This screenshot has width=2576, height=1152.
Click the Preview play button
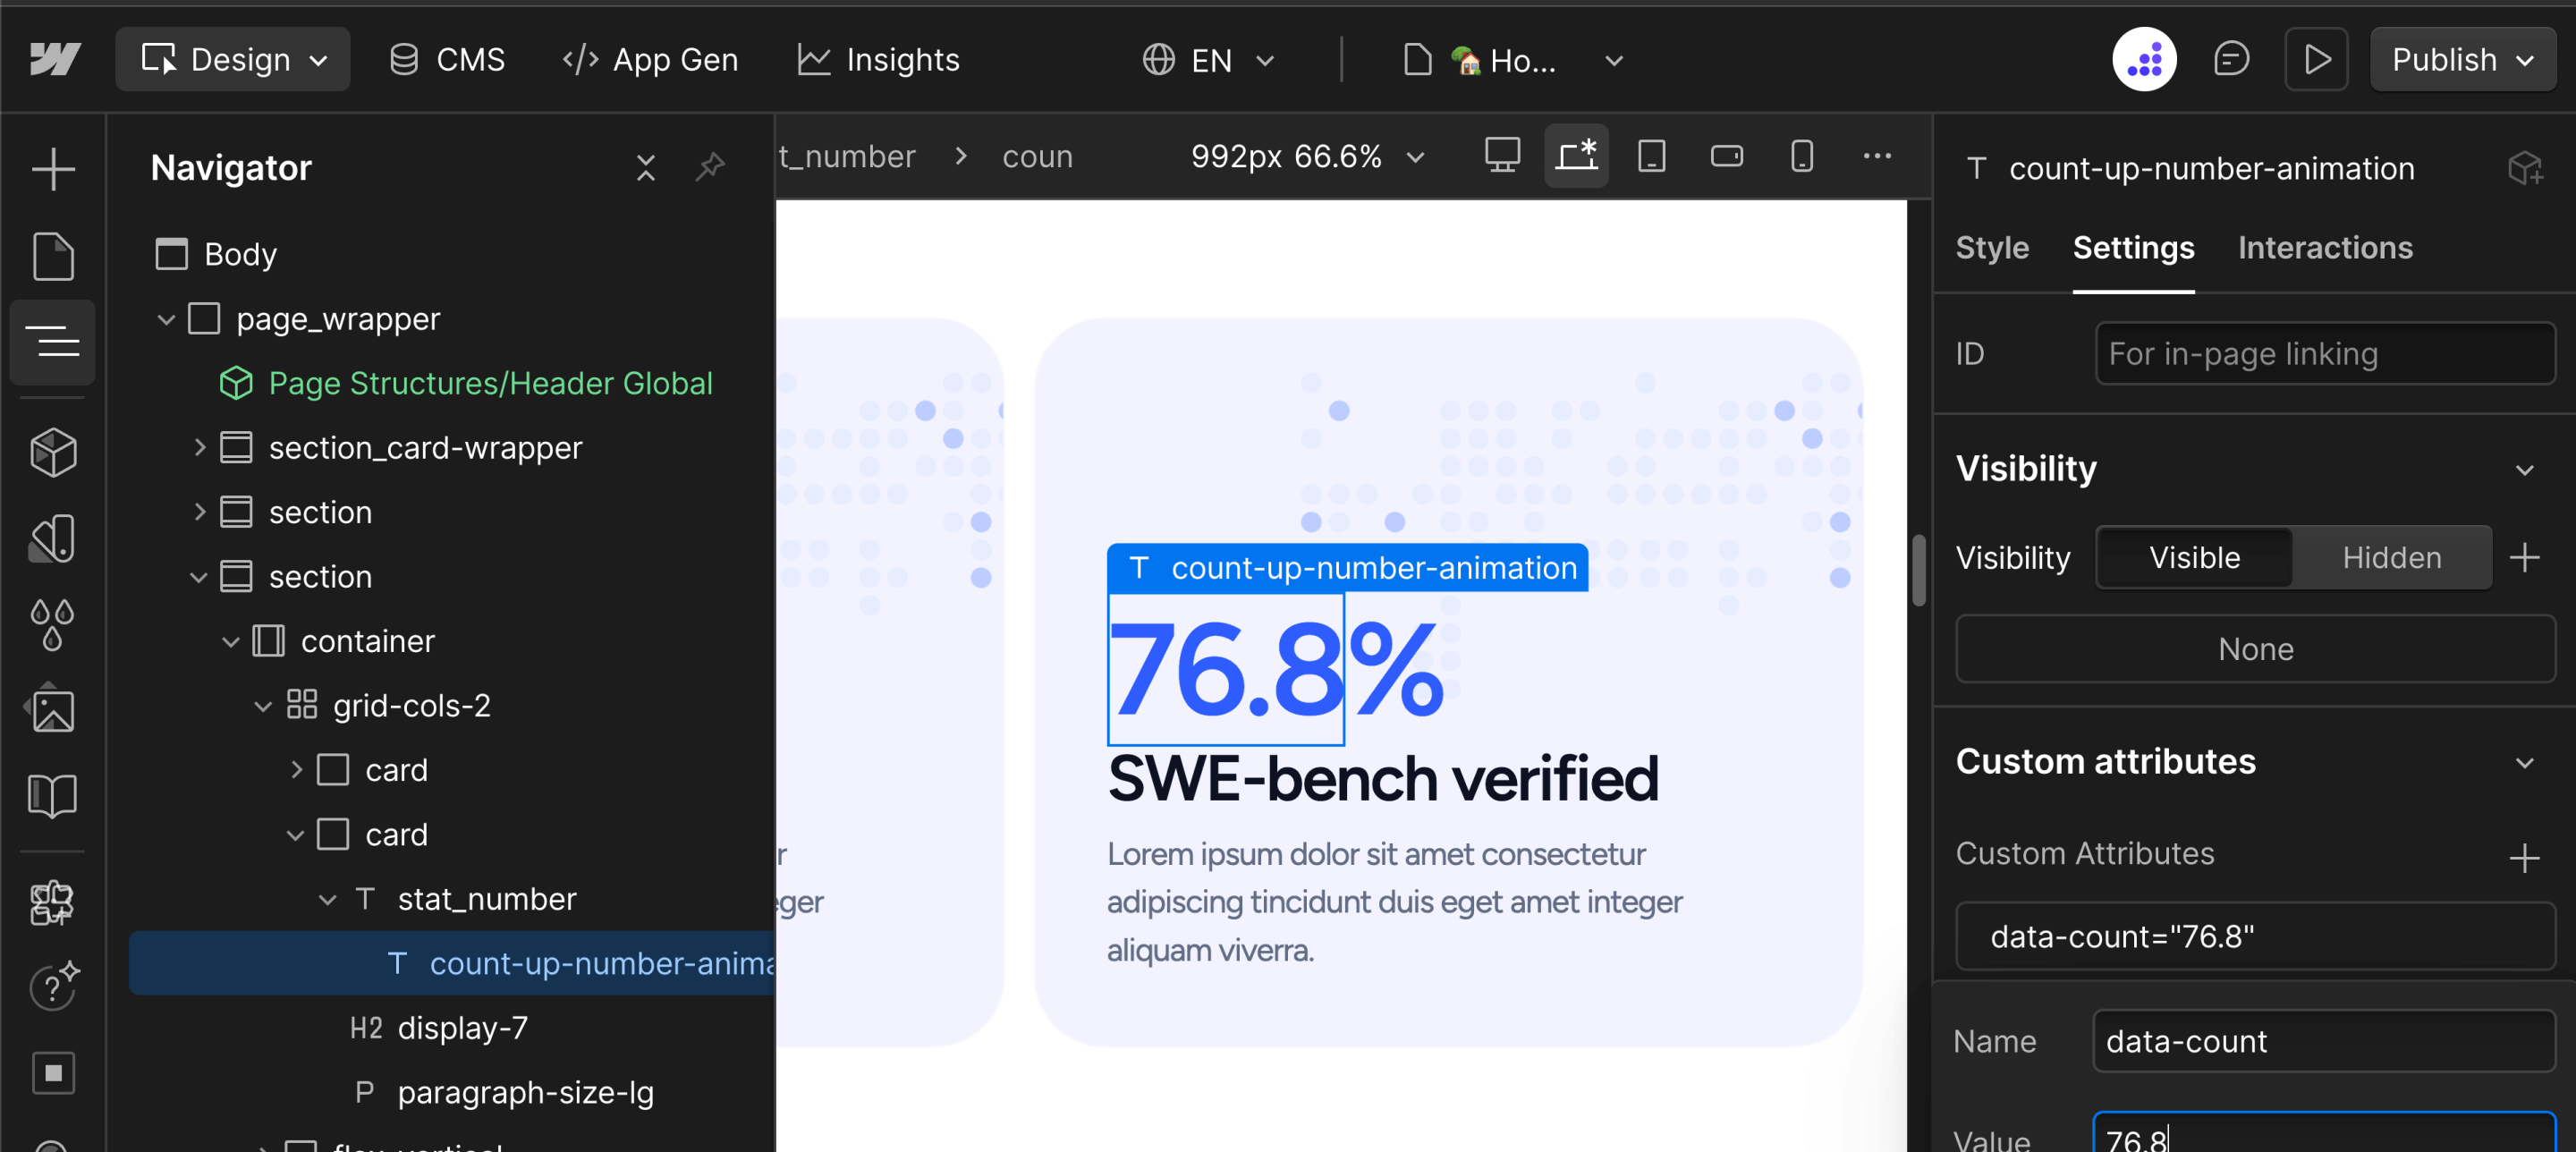tap(2316, 60)
